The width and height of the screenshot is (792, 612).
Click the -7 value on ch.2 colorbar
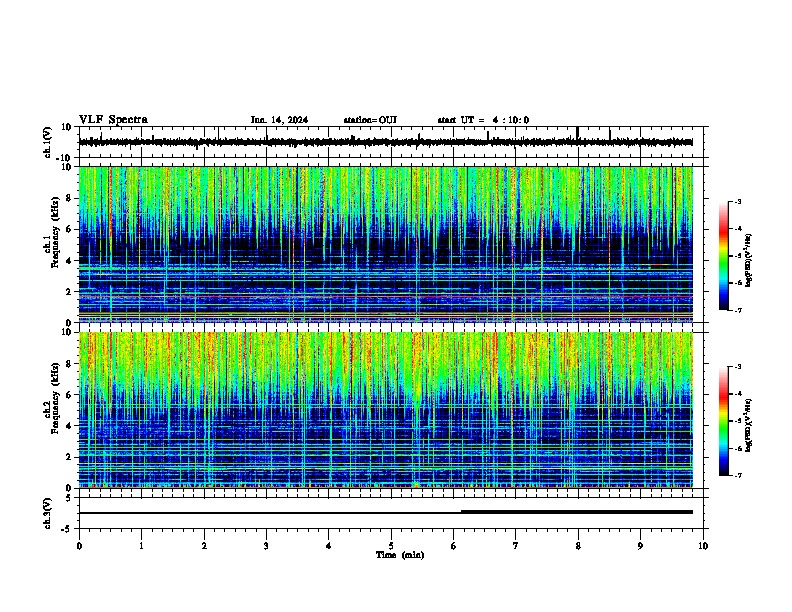tap(737, 475)
